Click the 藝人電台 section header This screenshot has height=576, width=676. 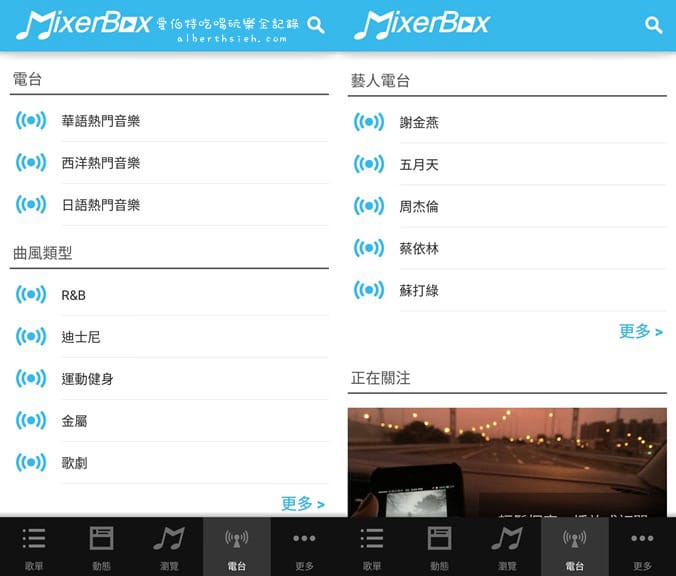pos(380,81)
